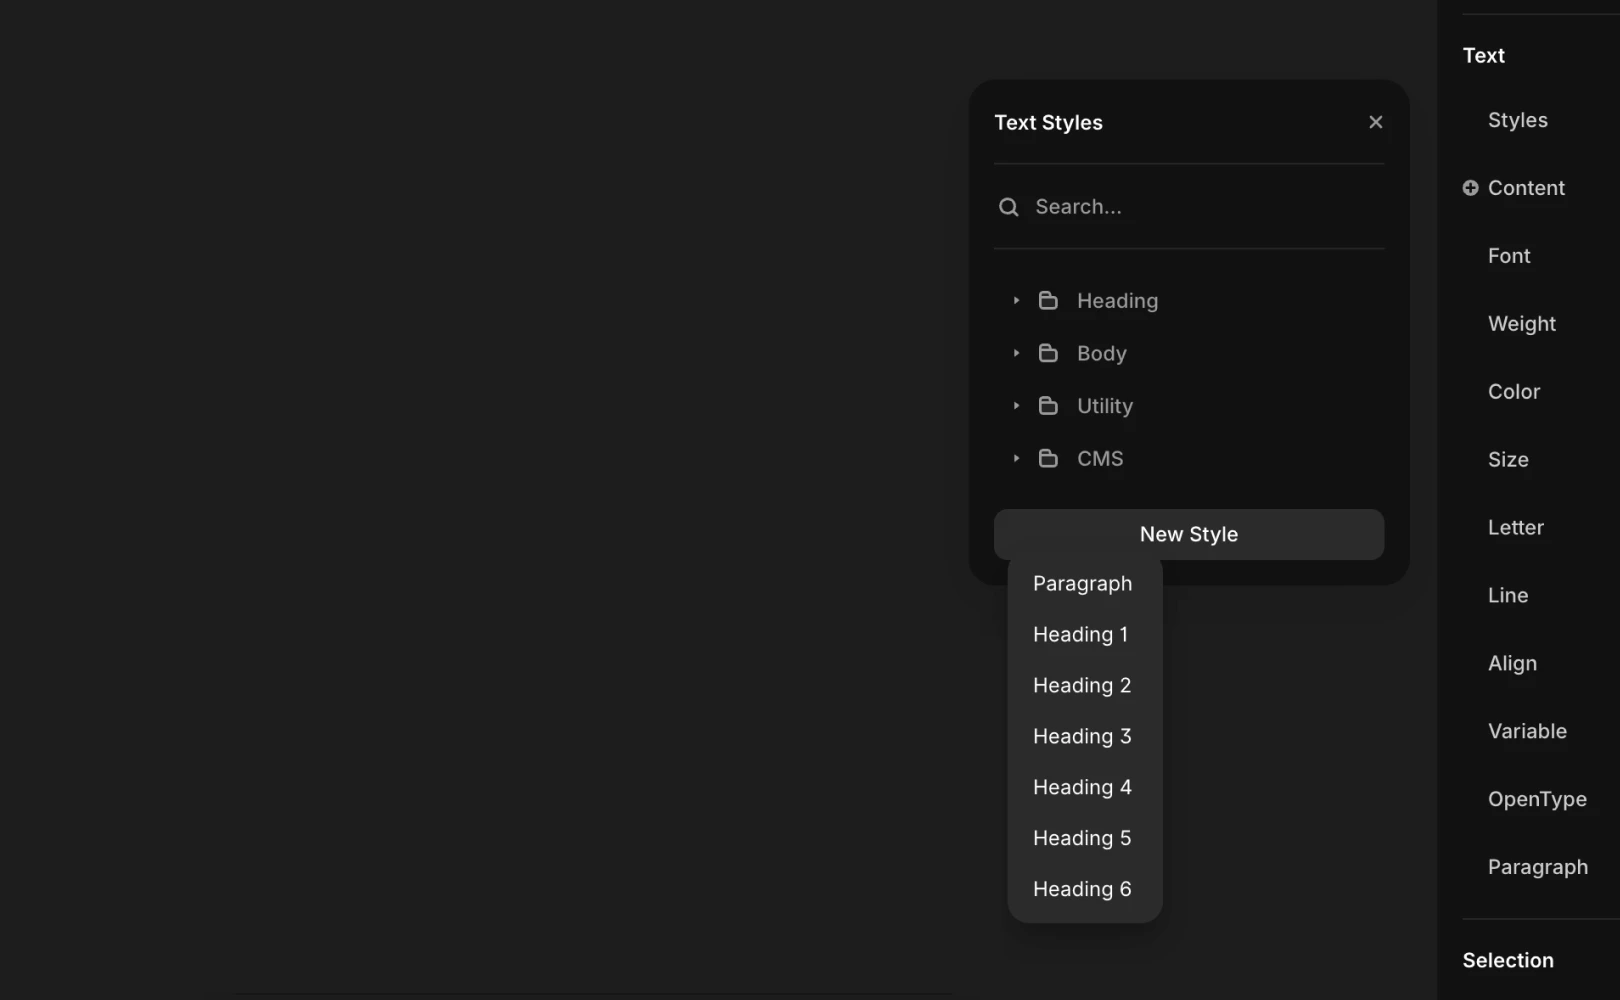Click the Text Styles popup title
The width and height of the screenshot is (1620, 1000).
click(x=1048, y=123)
